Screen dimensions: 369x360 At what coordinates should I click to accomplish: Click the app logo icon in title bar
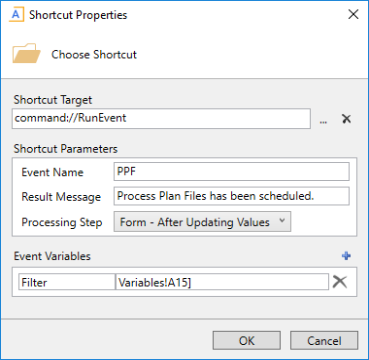17,15
